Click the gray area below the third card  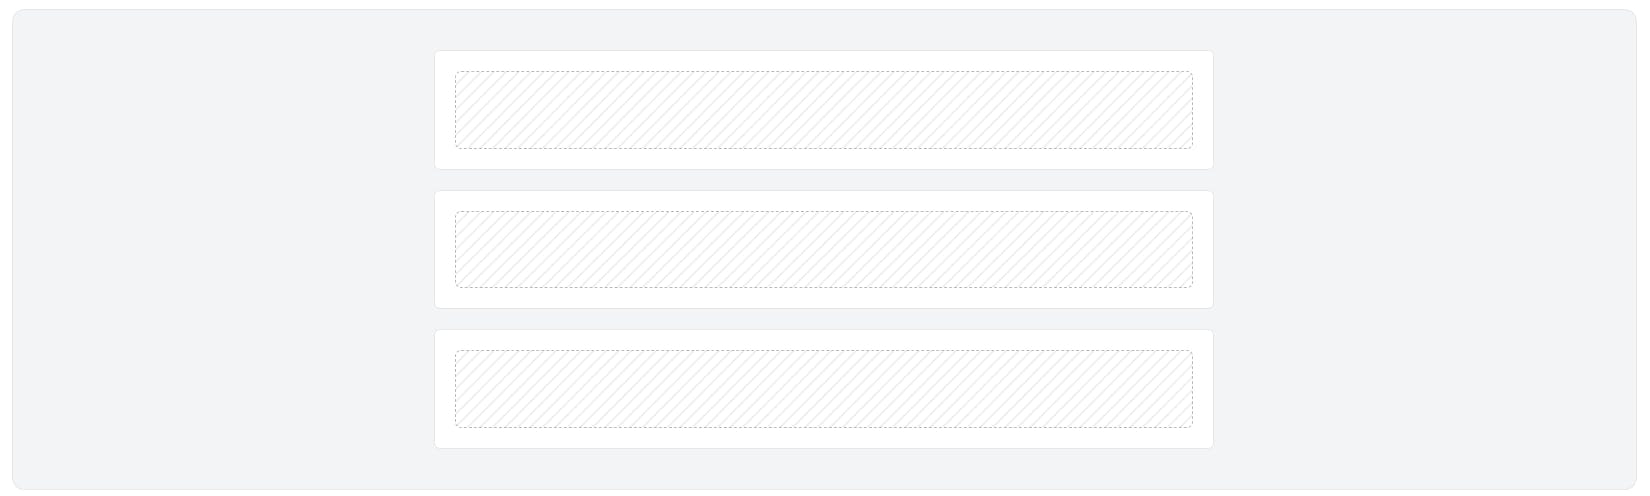tap(823, 468)
